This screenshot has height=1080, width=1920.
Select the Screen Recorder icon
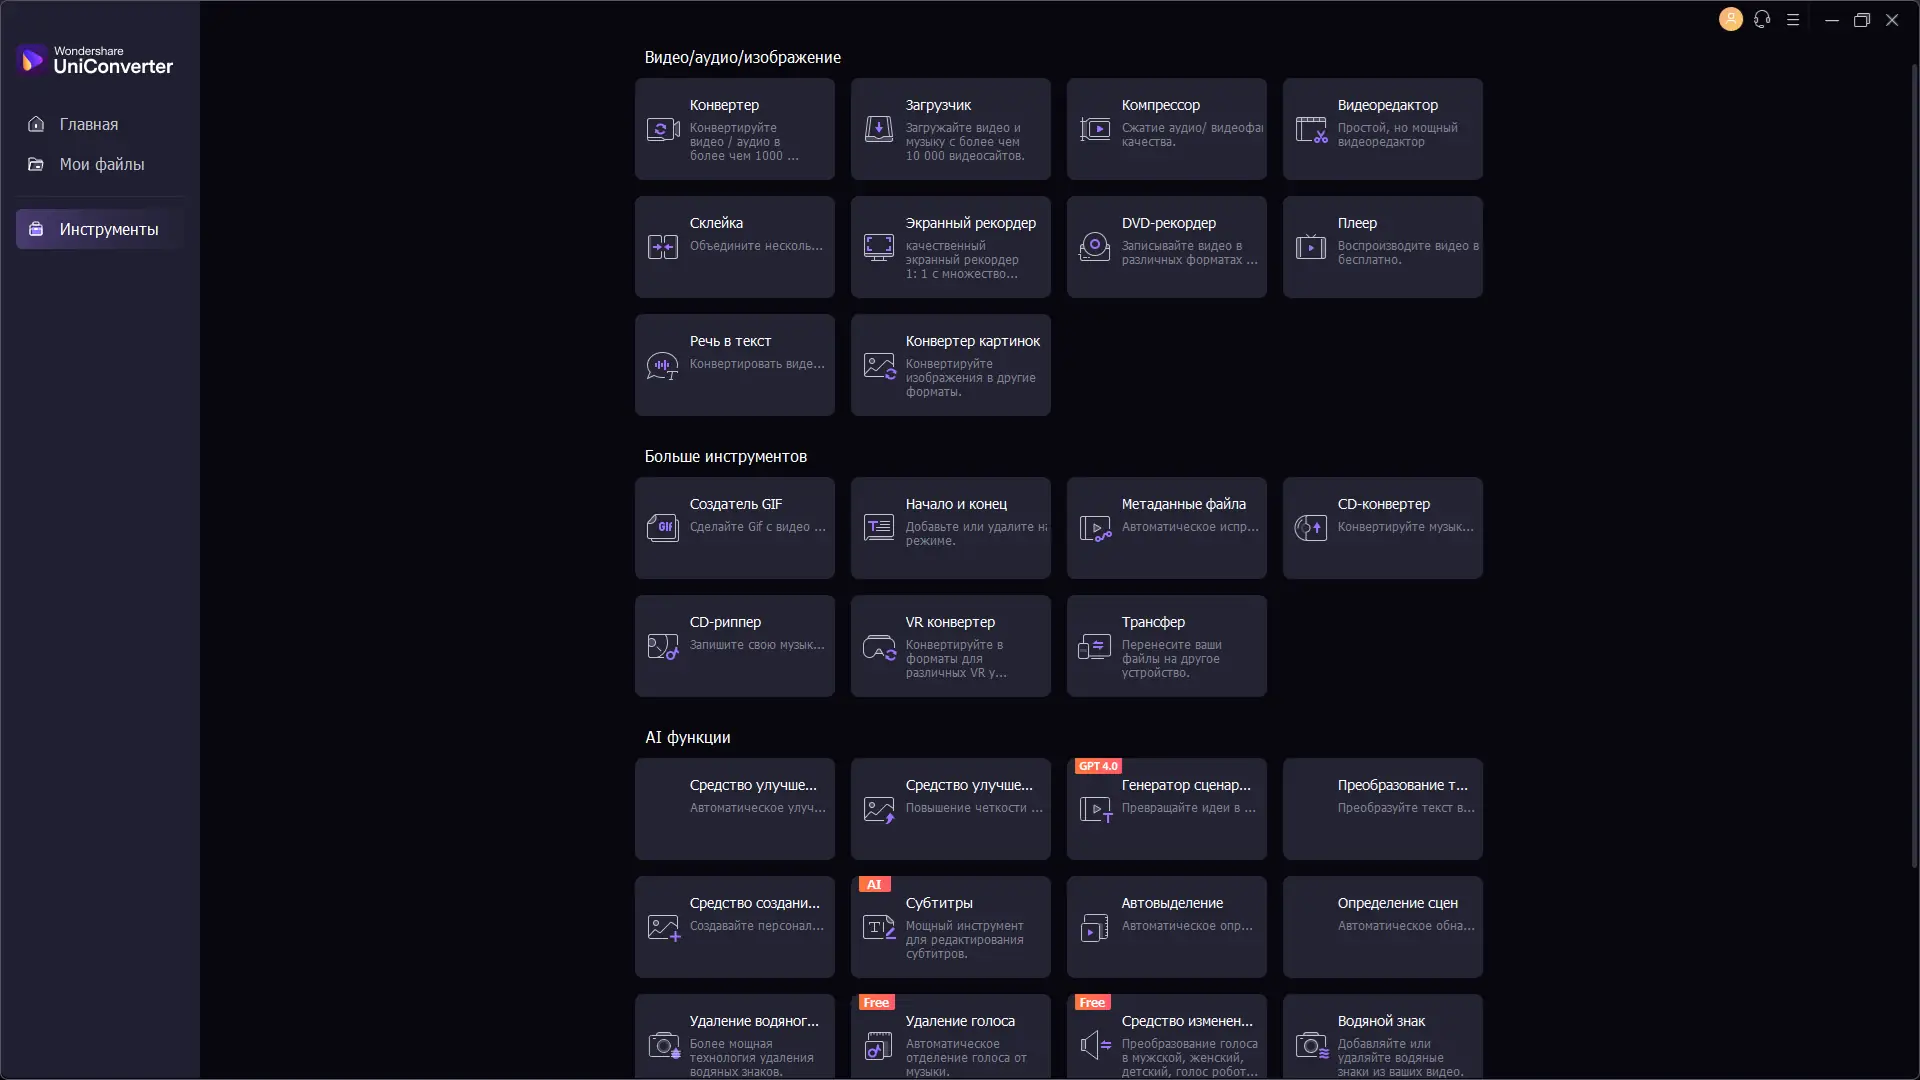tap(878, 246)
